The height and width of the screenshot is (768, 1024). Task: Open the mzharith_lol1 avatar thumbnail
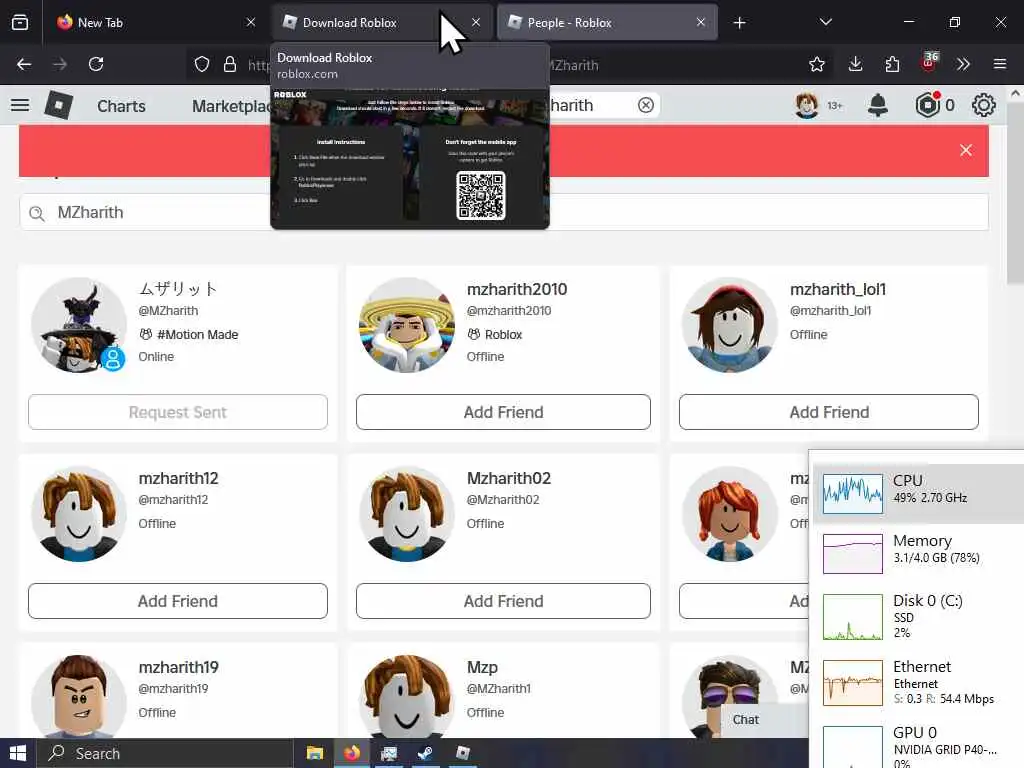pyautogui.click(x=729, y=325)
